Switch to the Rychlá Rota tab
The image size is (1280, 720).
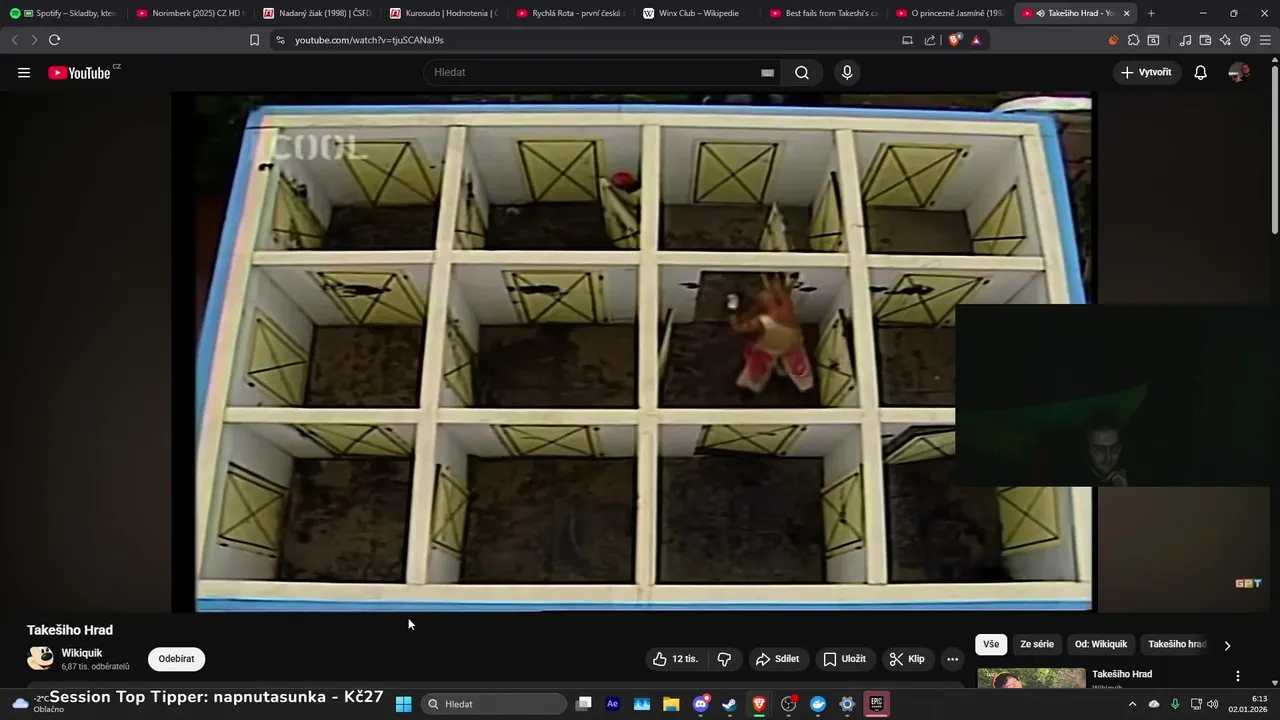click(x=571, y=13)
